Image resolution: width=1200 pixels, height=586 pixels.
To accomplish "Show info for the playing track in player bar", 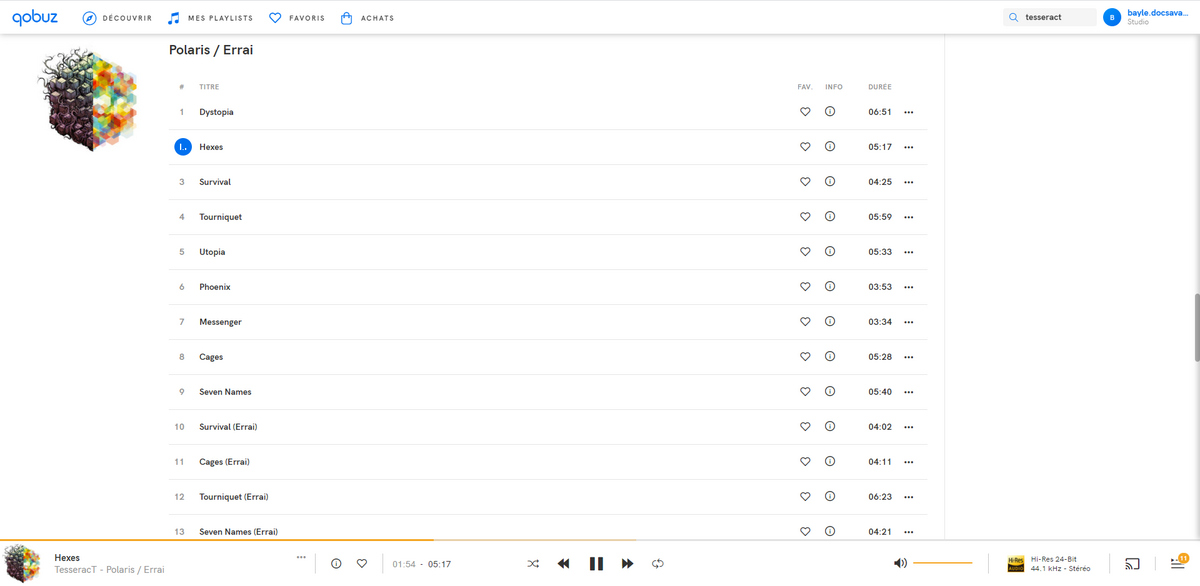I will [336, 564].
